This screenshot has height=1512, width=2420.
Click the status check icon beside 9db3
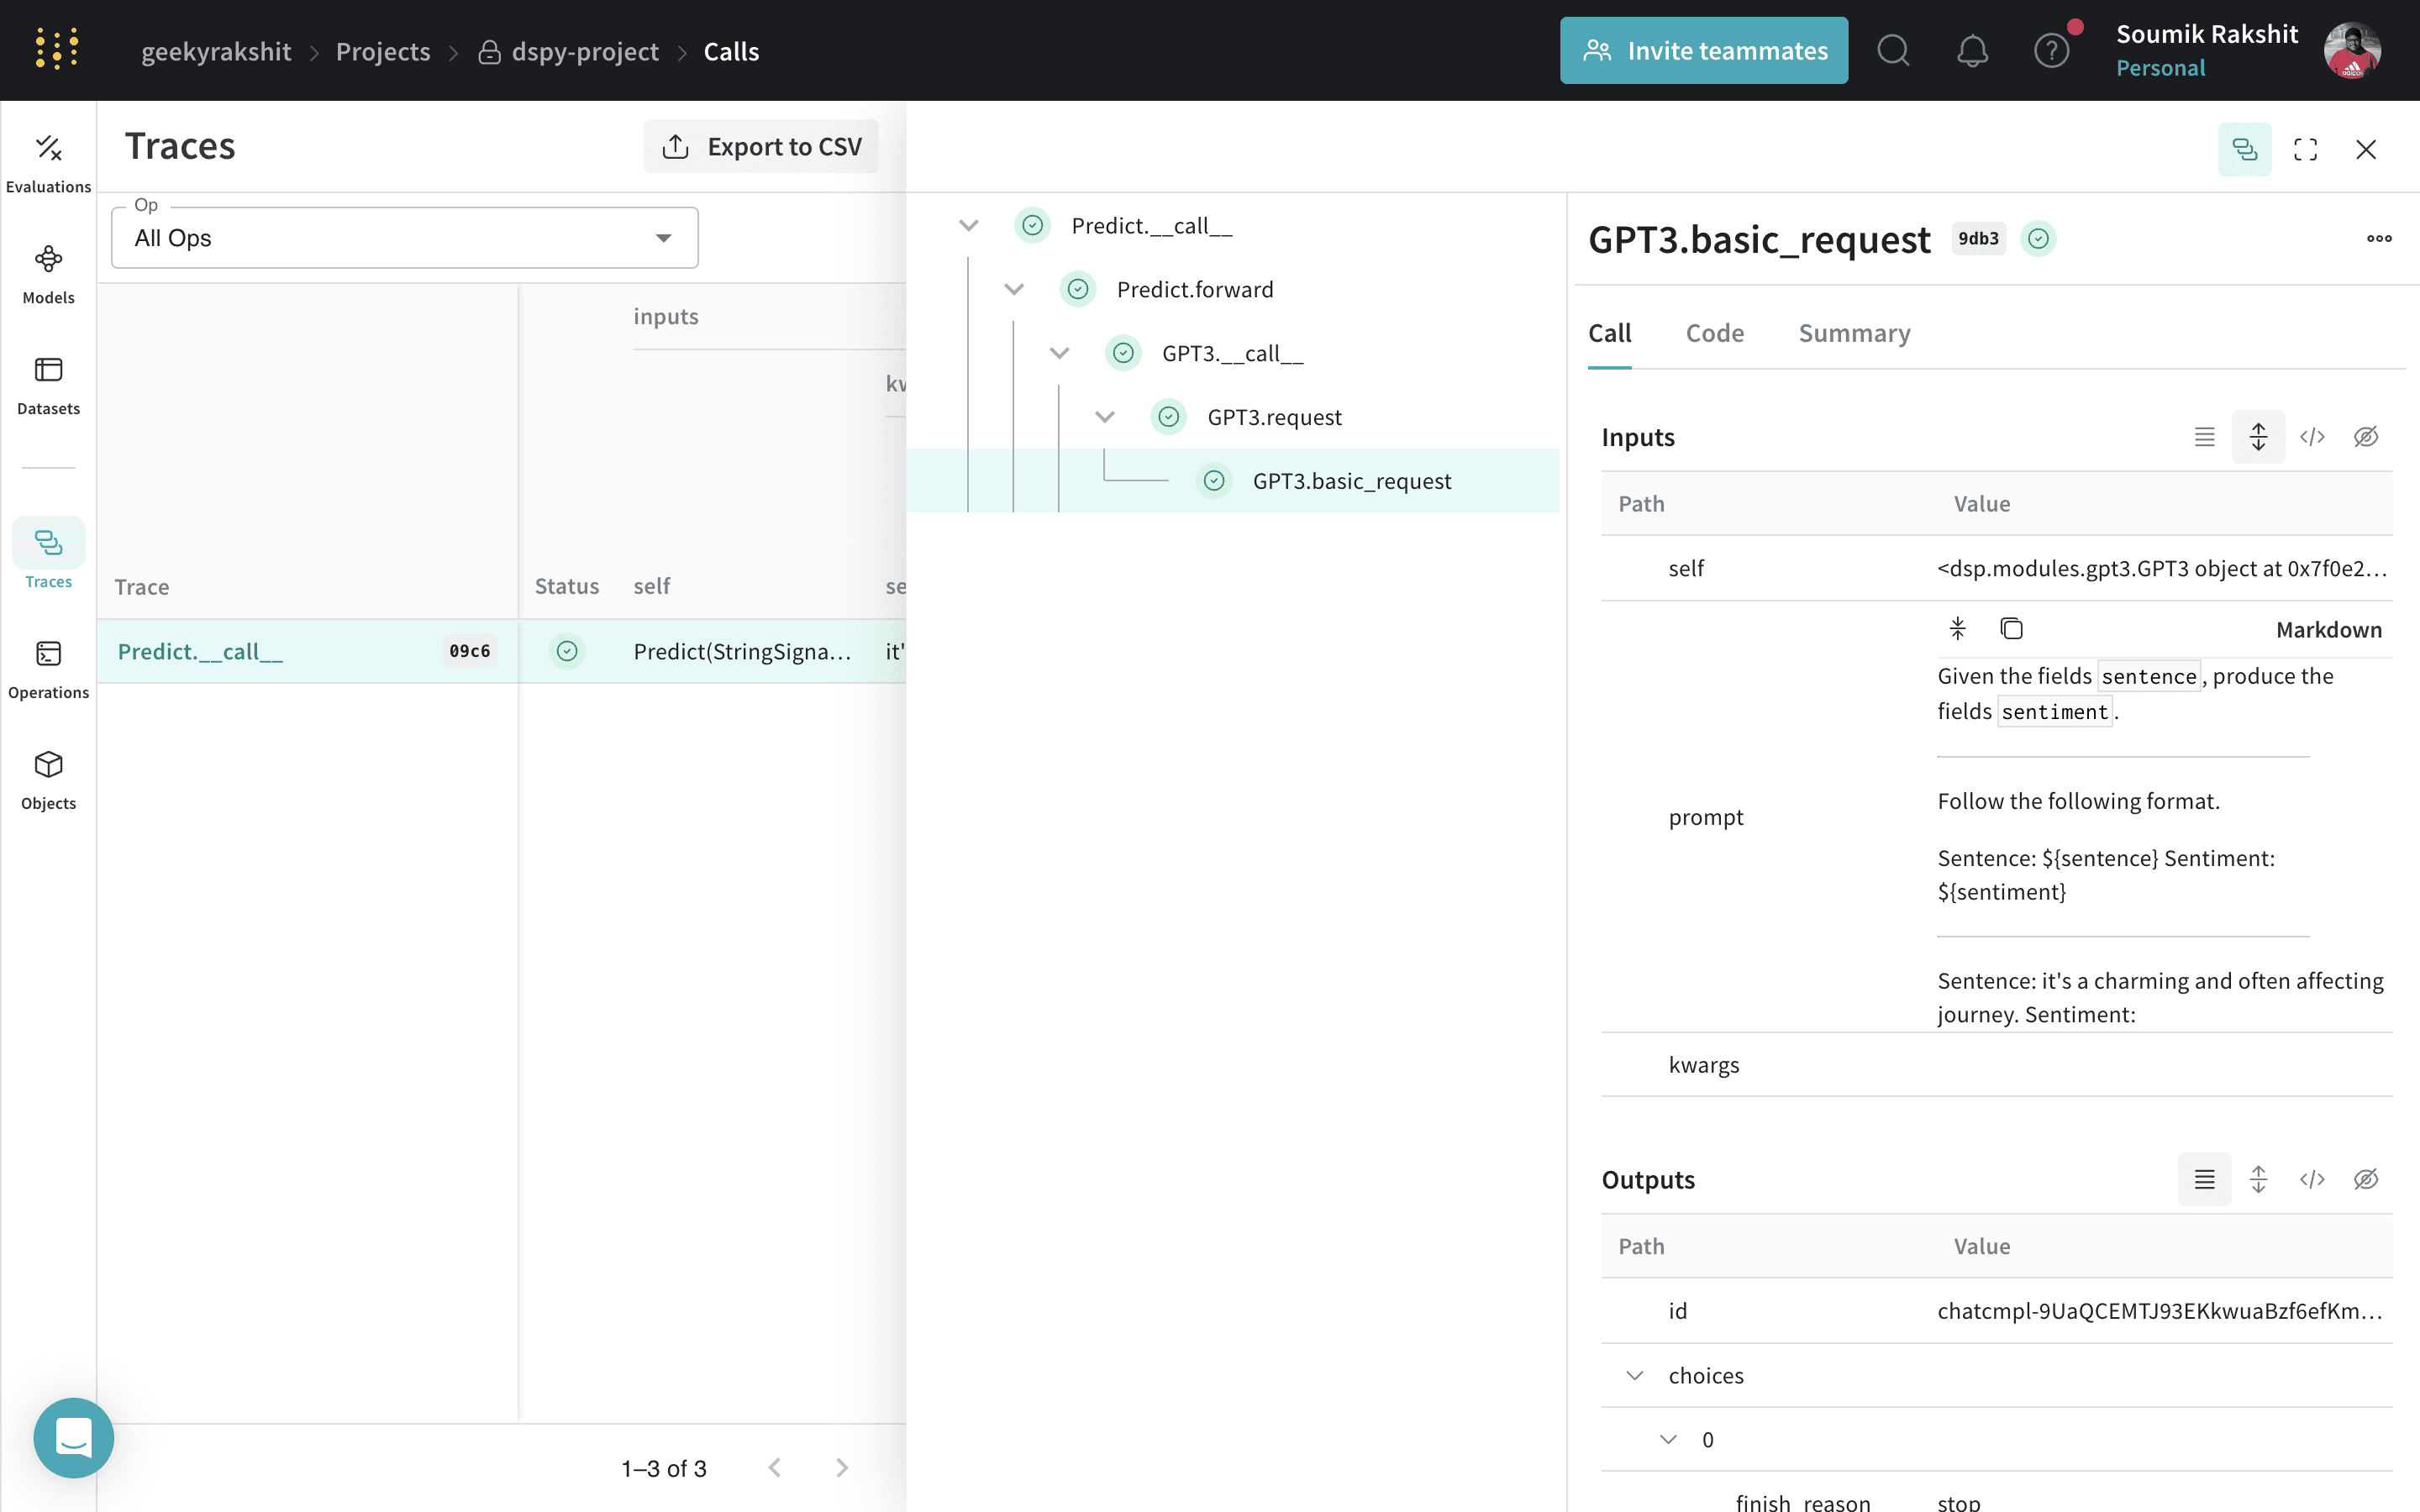click(x=2038, y=238)
